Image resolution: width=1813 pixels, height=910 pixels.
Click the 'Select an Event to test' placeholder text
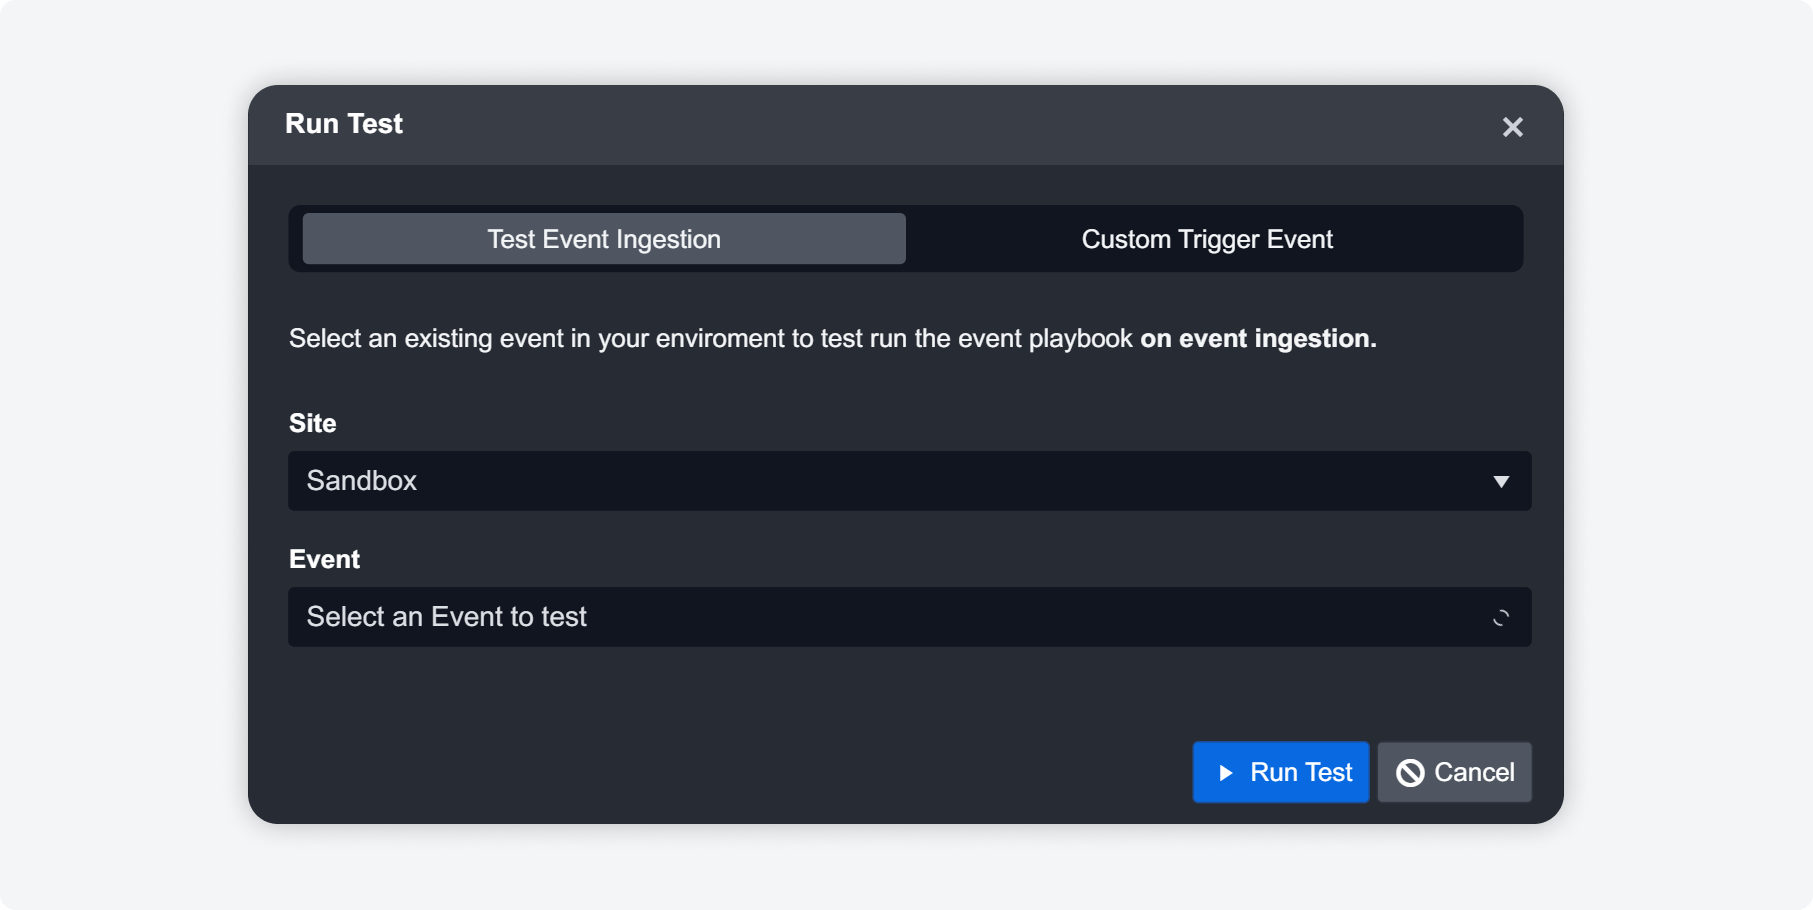coord(446,617)
